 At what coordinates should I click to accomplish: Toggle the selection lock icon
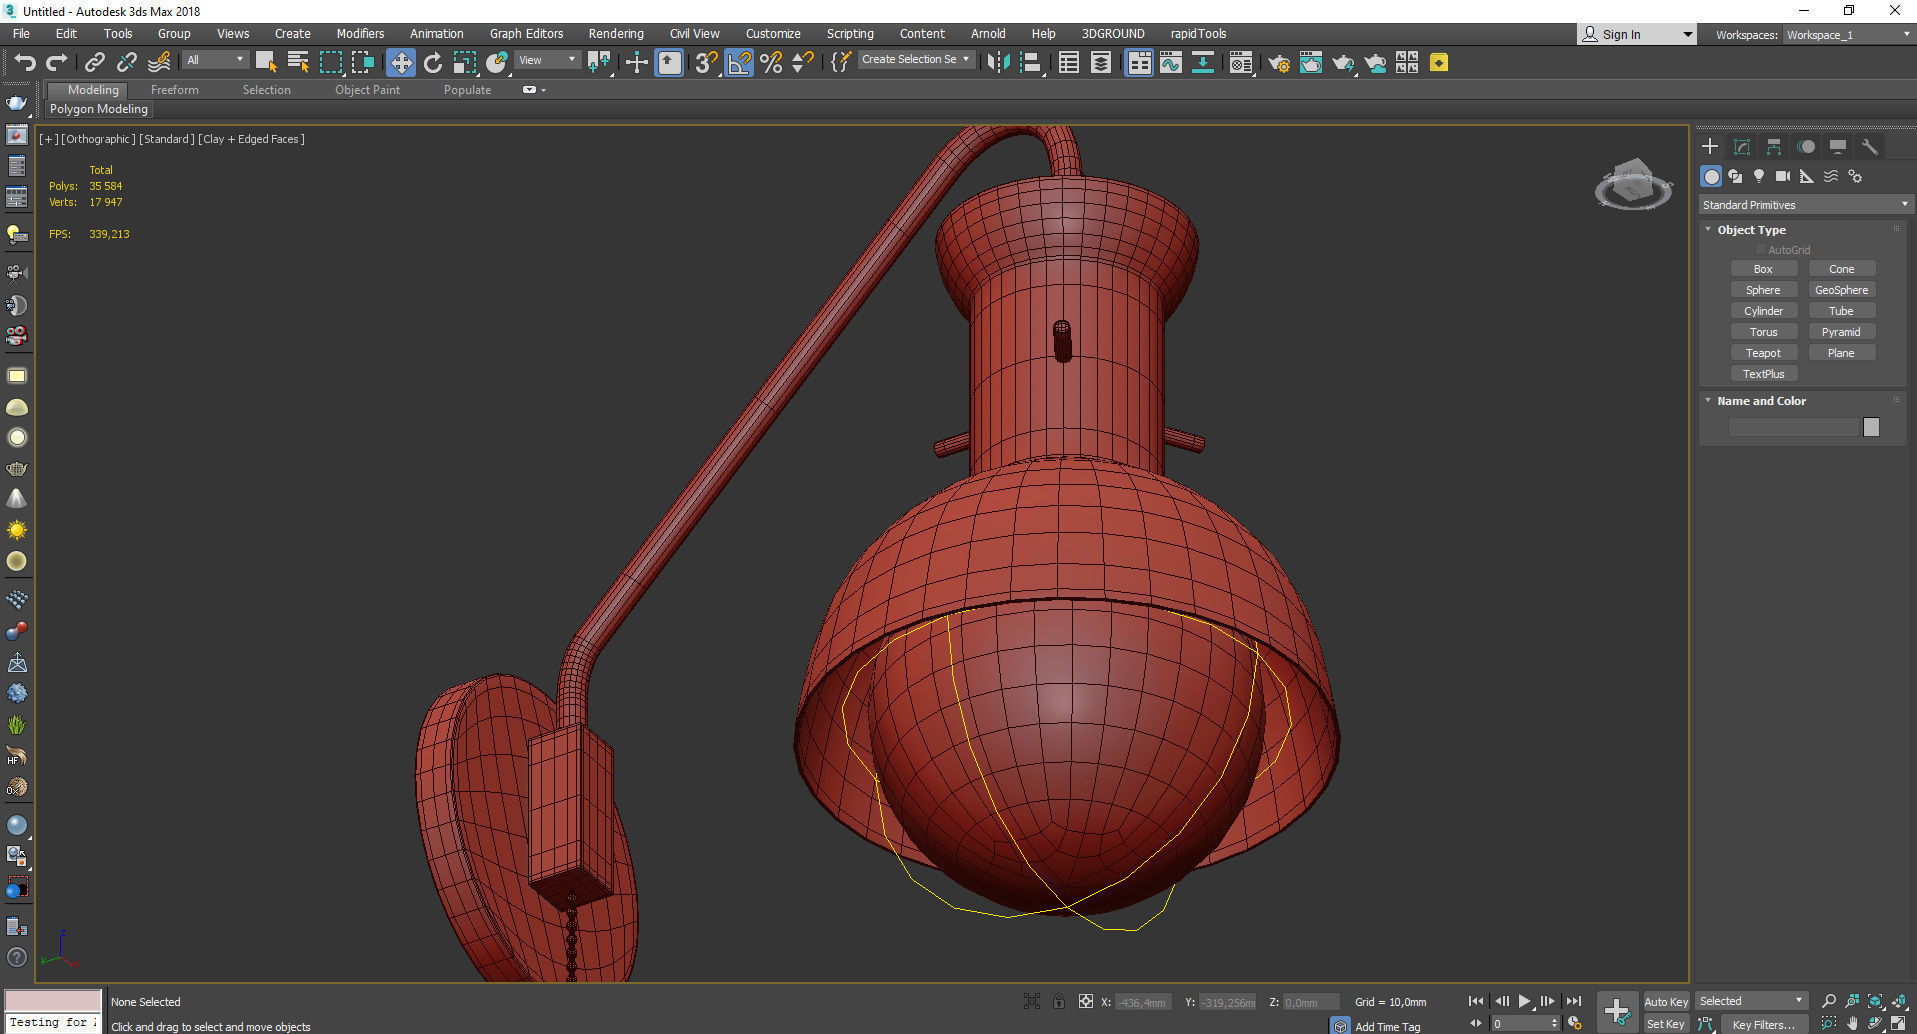[1059, 1001]
